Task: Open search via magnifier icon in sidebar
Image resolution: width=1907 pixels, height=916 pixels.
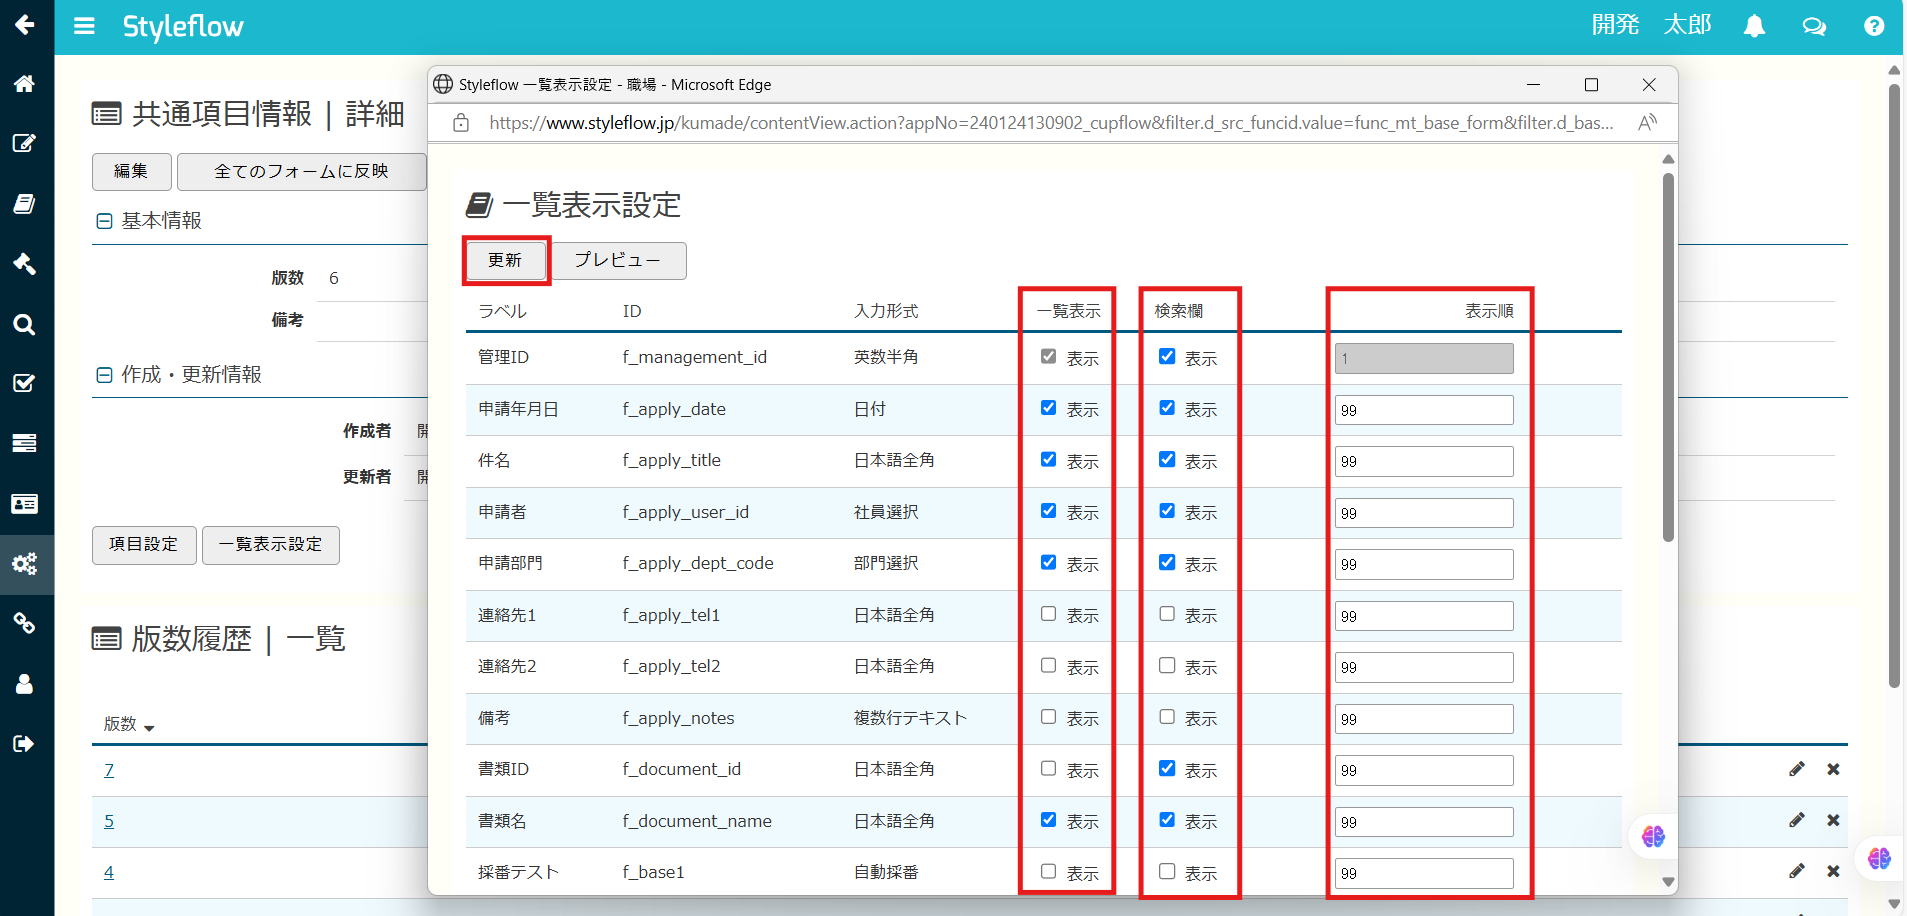Action: click(x=25, y=324)
